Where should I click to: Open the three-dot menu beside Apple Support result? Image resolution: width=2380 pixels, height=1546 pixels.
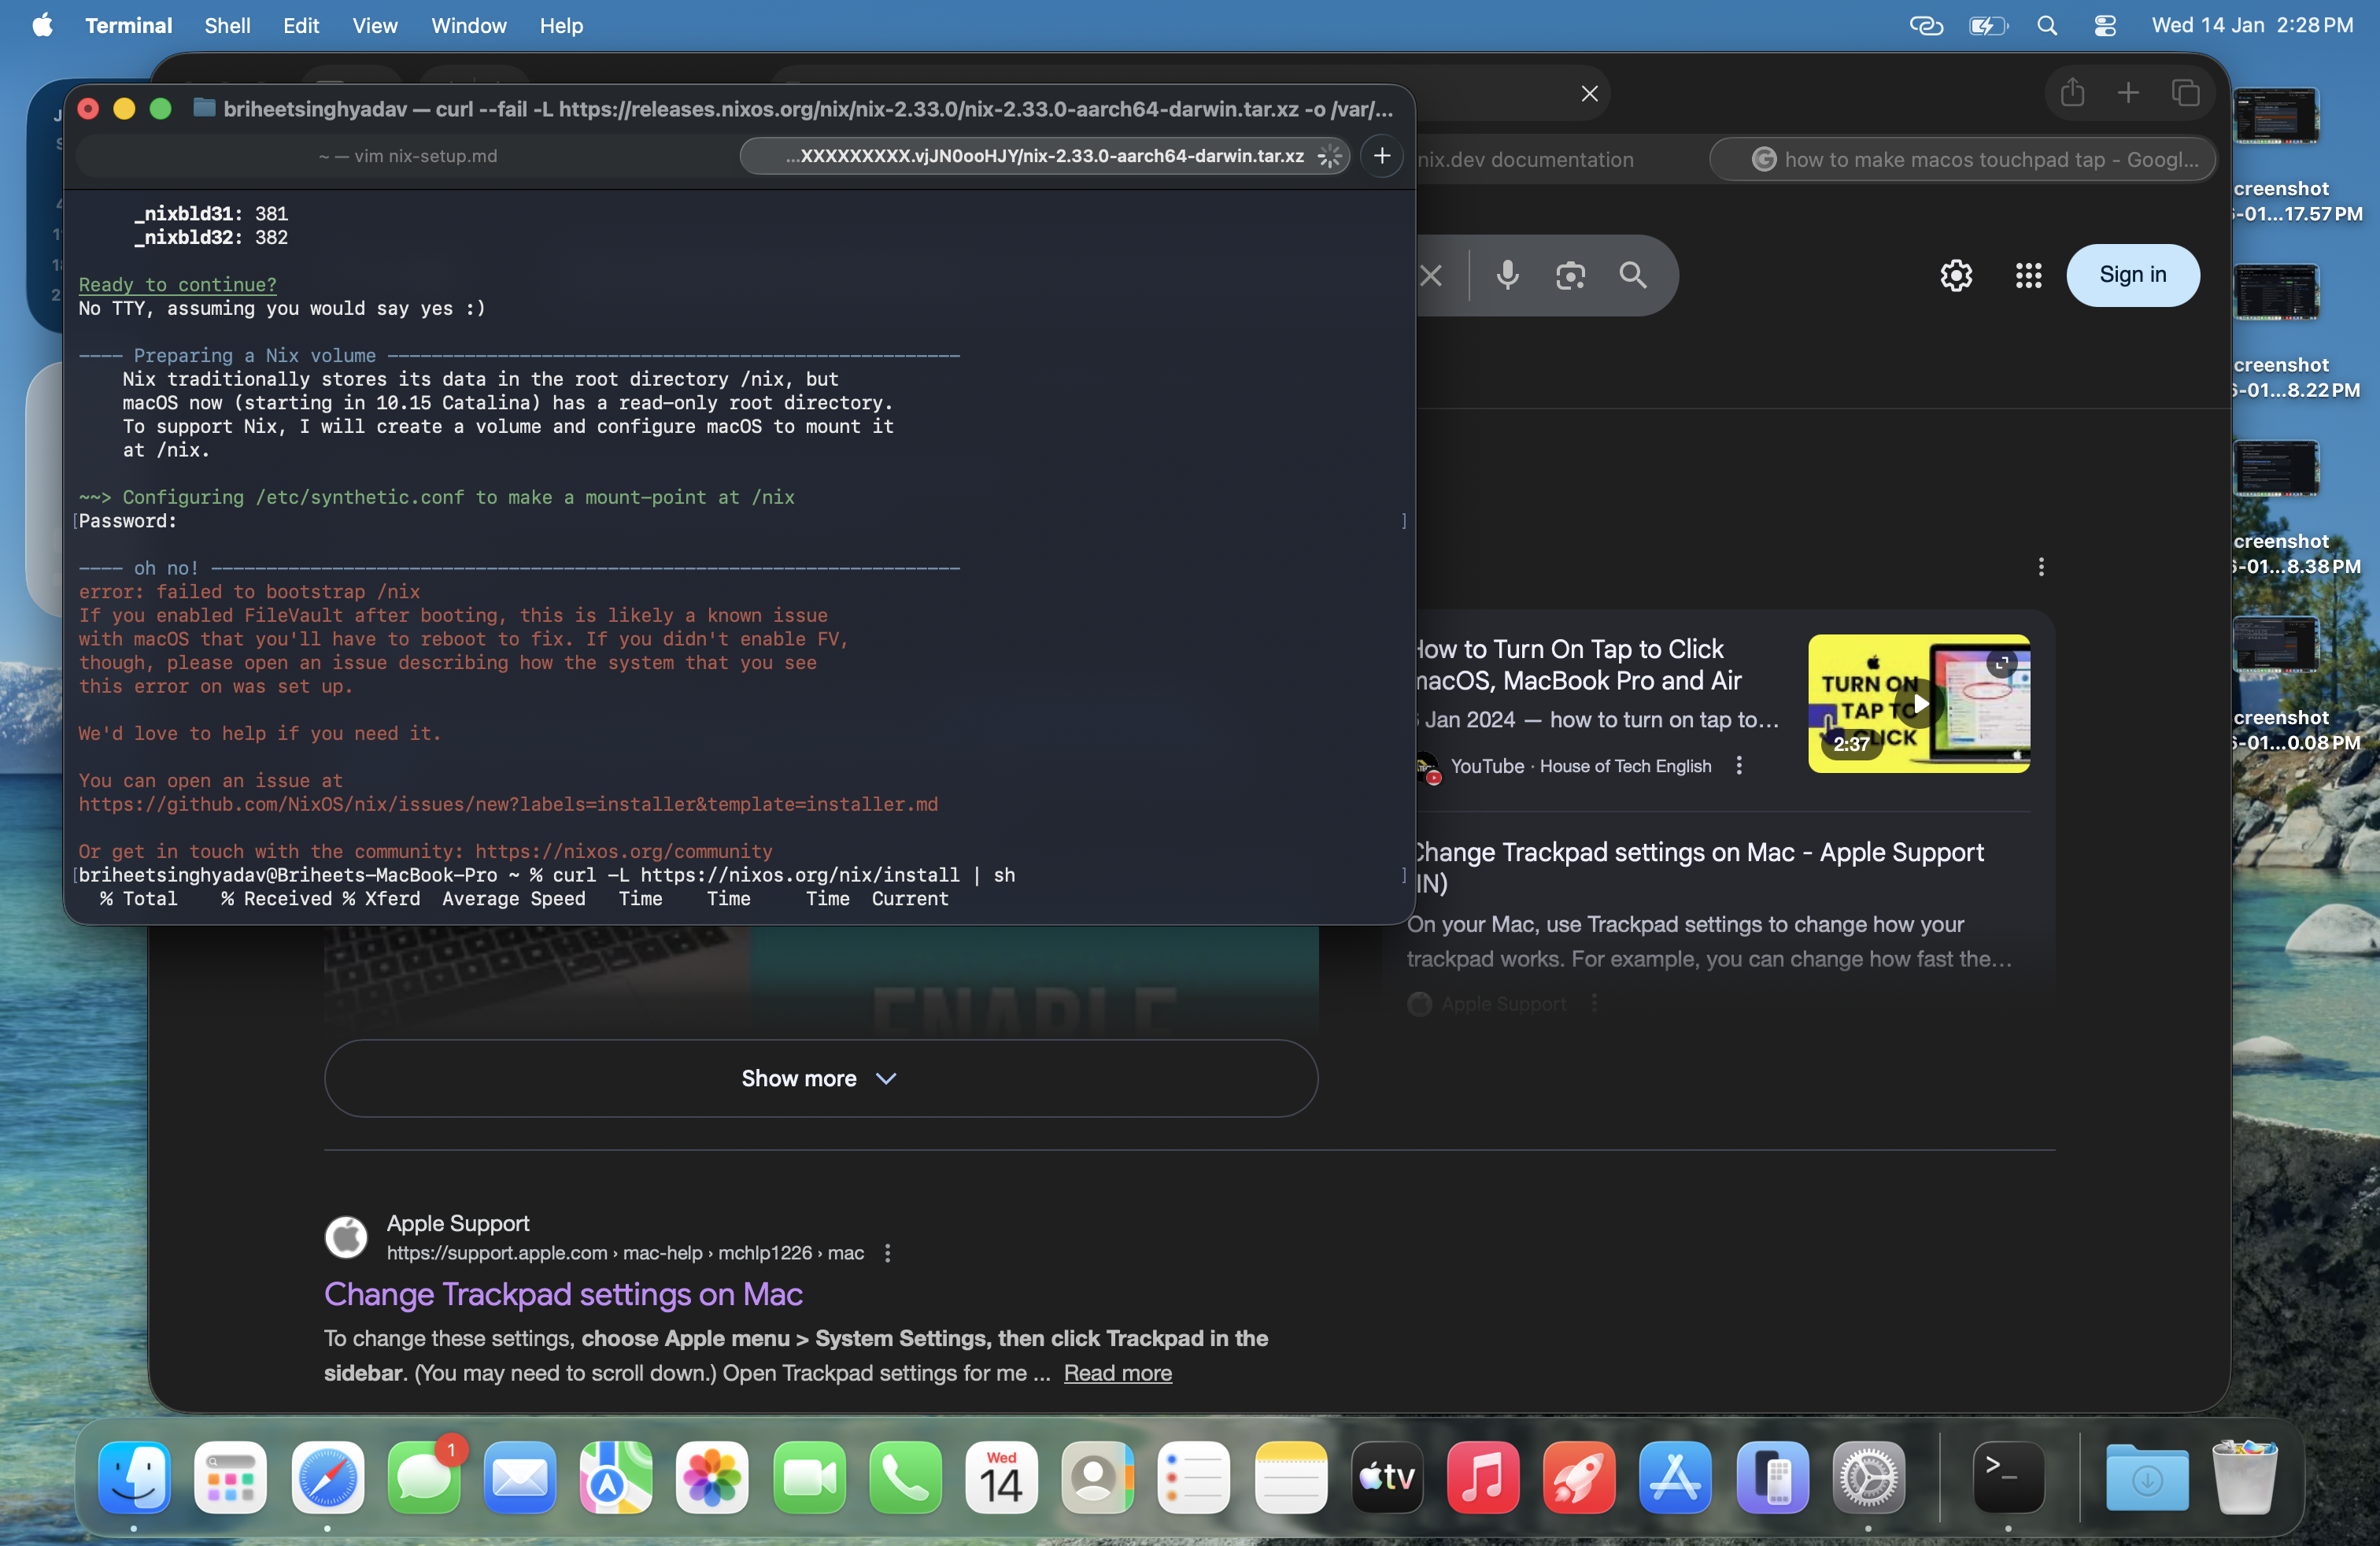click(886, 1252)
